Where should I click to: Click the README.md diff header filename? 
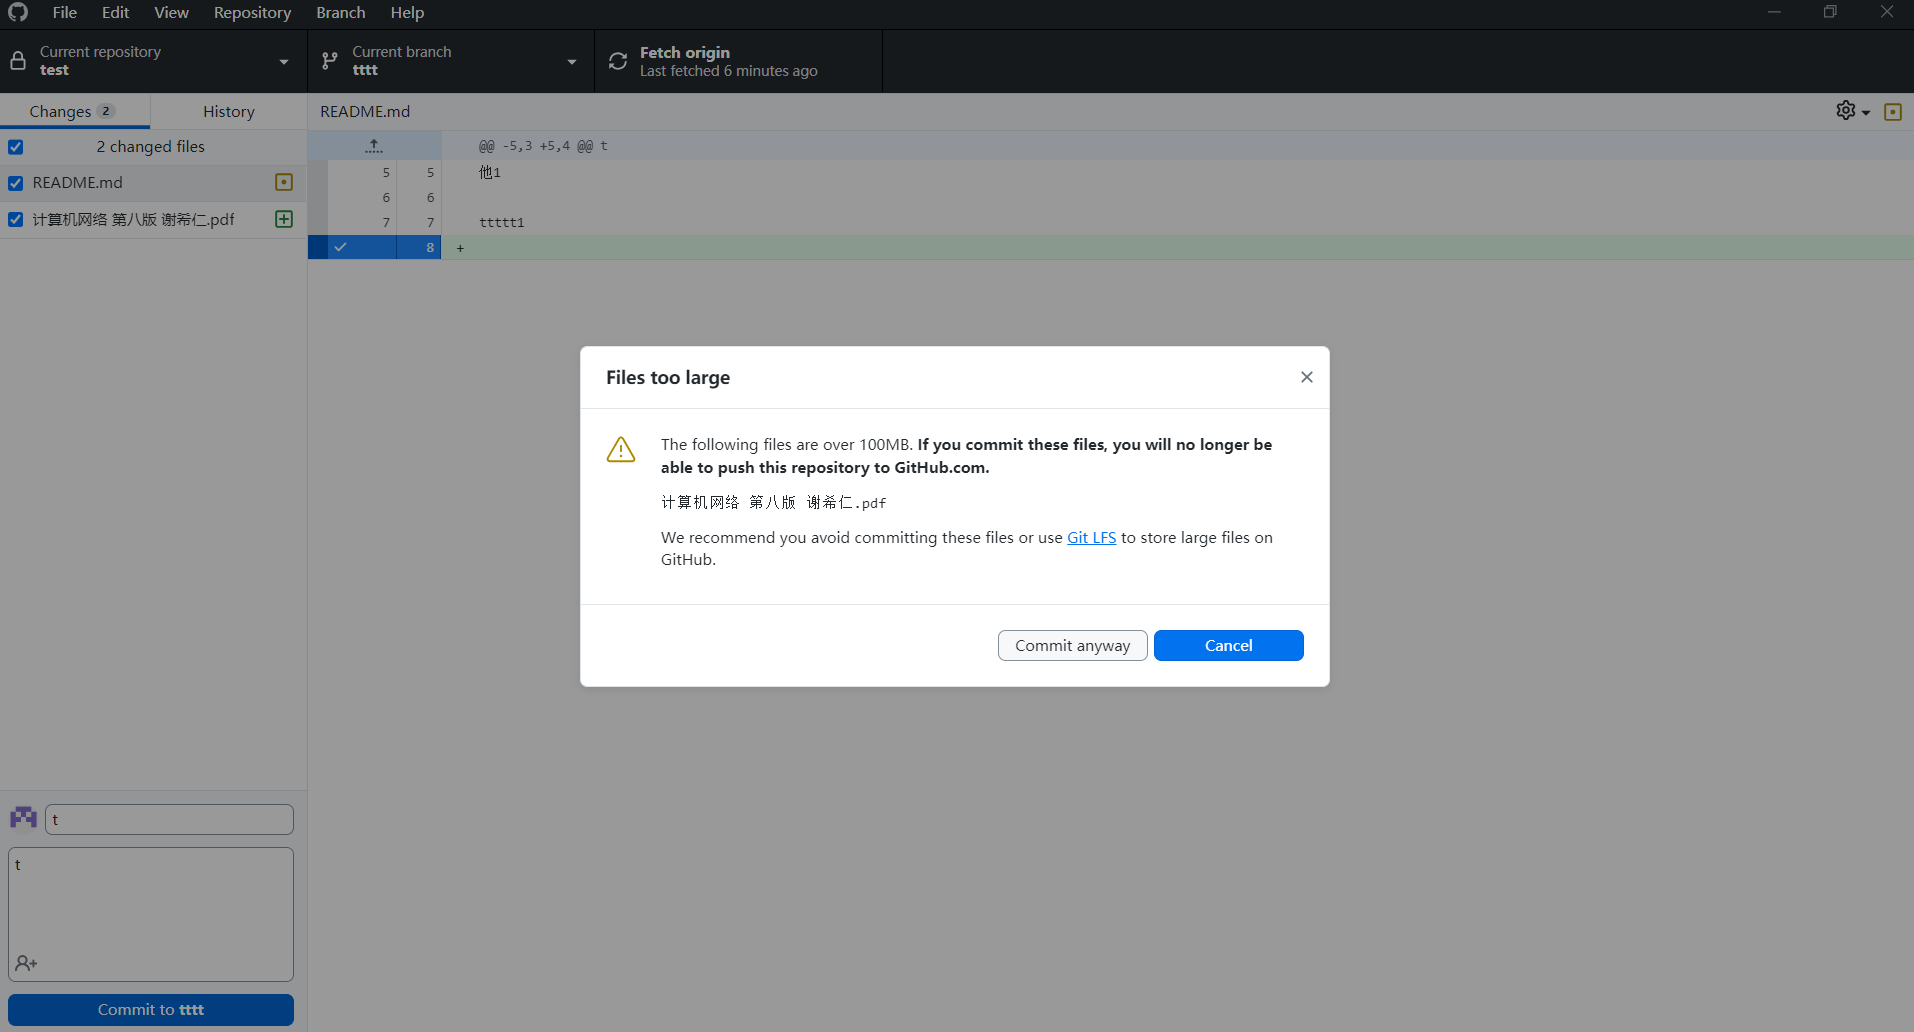[x=365, y=111]
